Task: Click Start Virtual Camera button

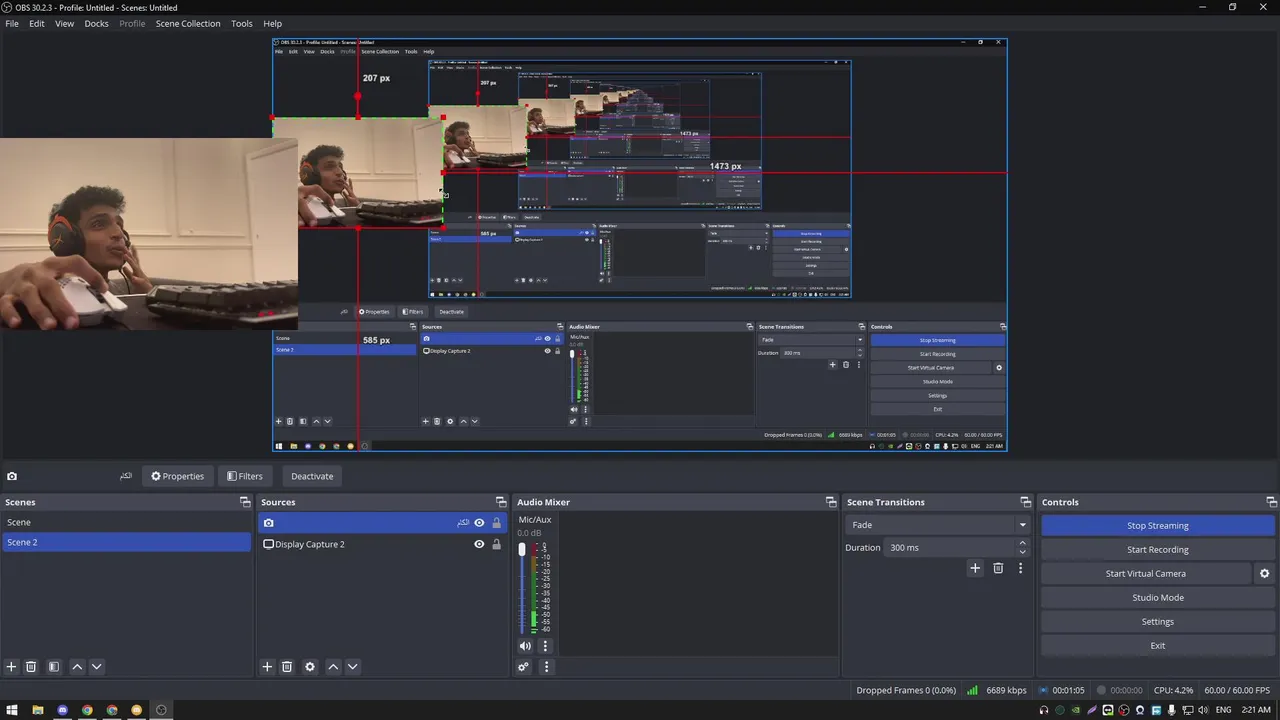Action: coord(1145,574)
